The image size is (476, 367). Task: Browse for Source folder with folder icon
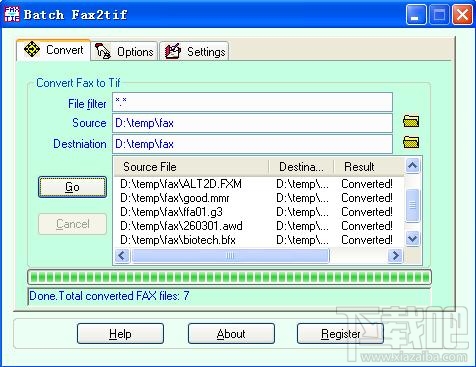411,121
